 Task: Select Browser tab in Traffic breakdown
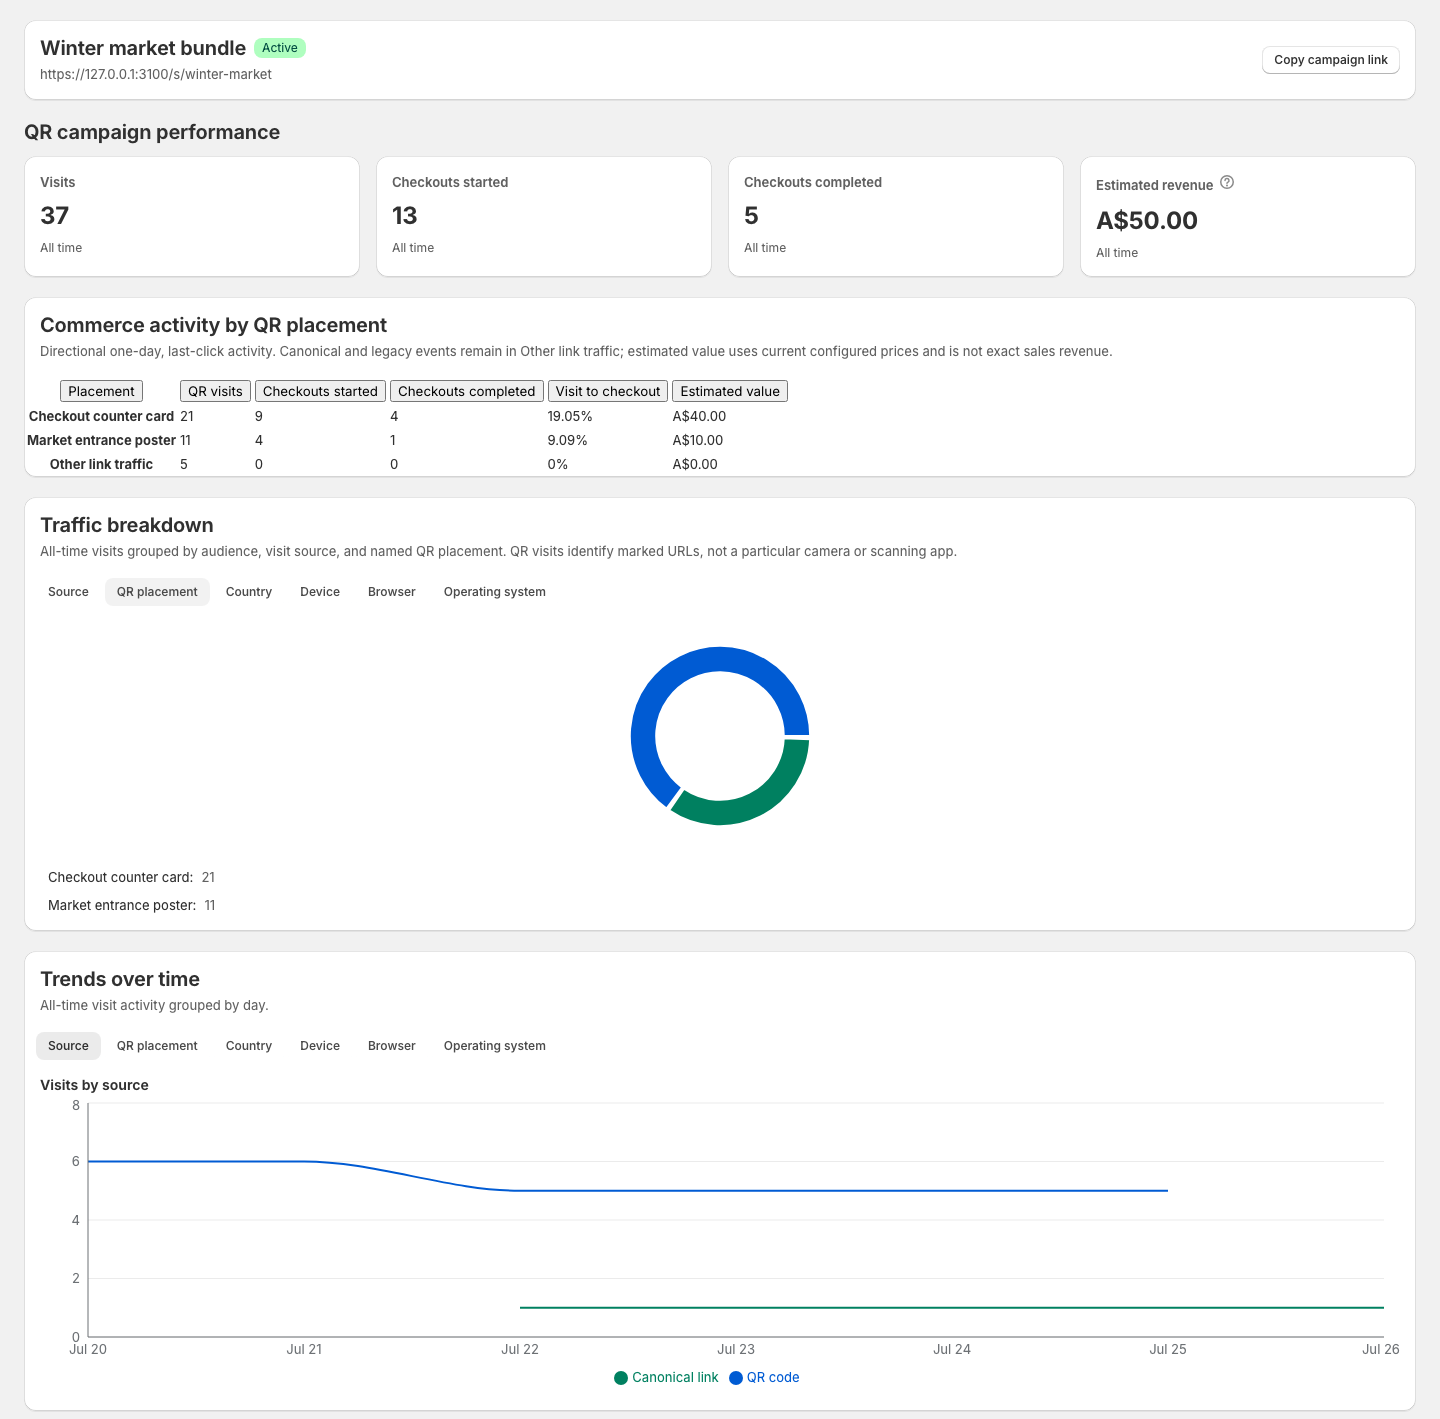(392, 592)
